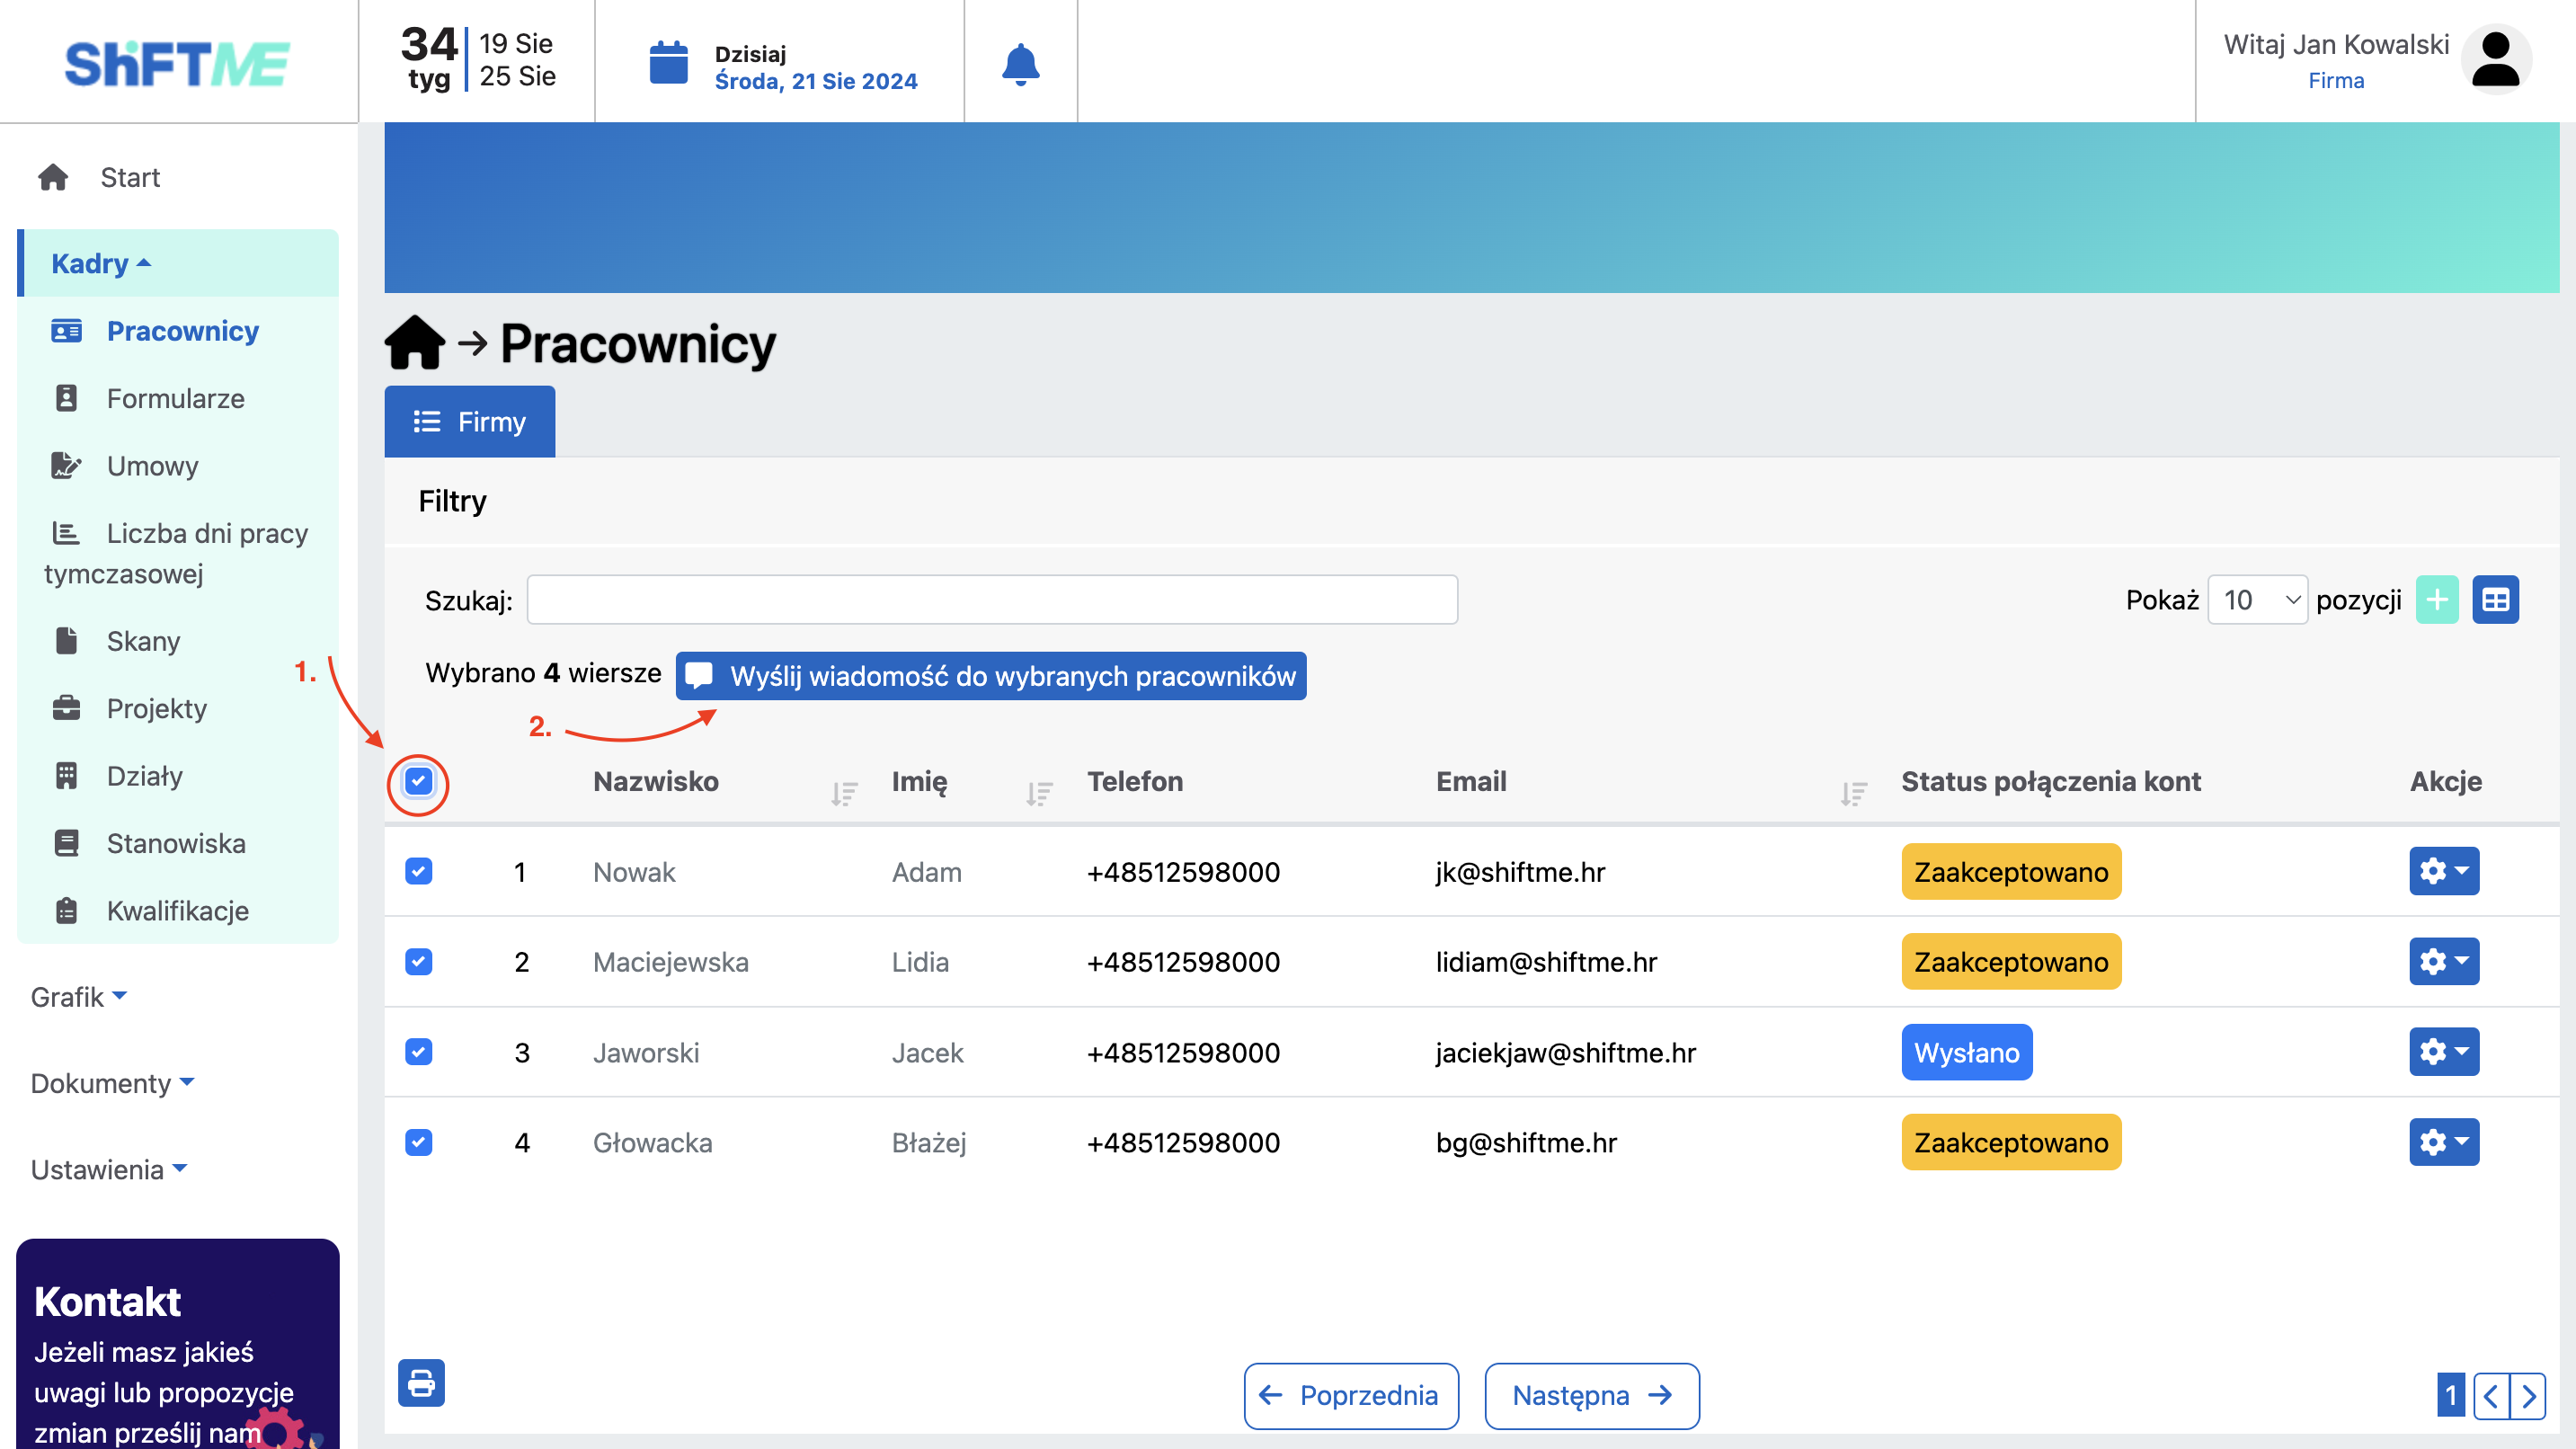Toggle the select-all header checkbox
2576x1449 pixels.
(x=418, y=781)
